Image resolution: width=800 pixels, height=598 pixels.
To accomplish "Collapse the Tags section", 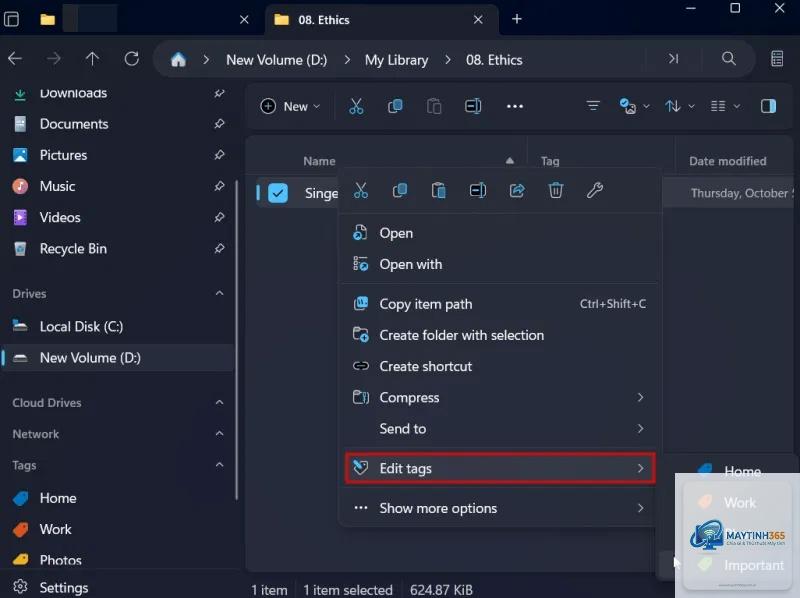I will point(219,465).
